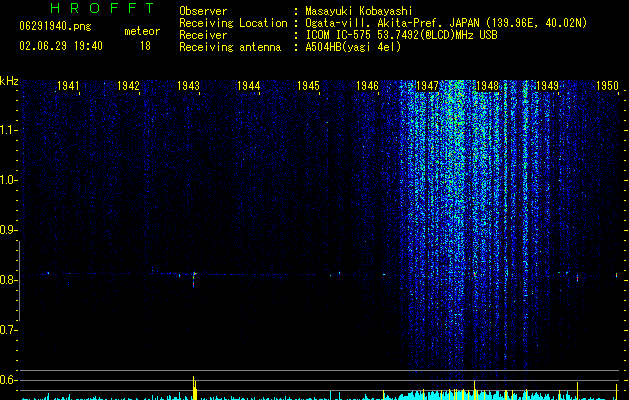This screenshot has height=400, width=629.
Task: Click the 0.9 kHz axis label
Action: pos(8,230)
